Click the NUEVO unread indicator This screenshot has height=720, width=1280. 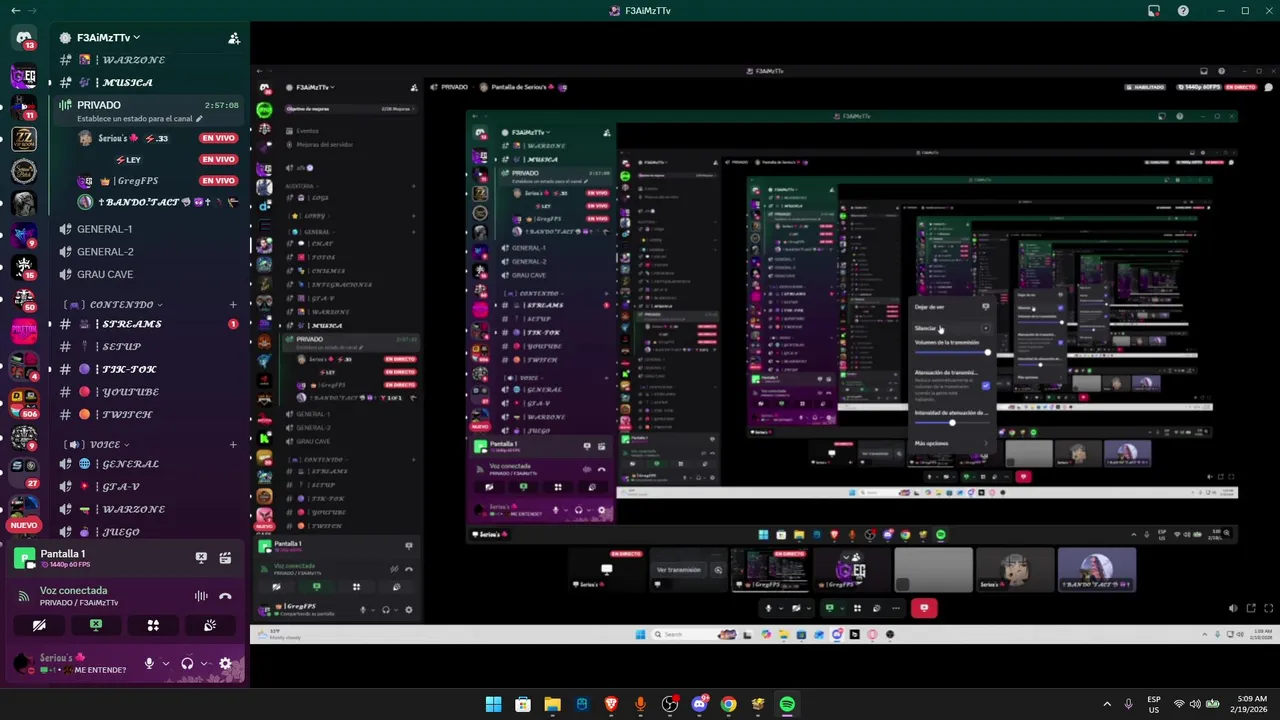(x=24, y=525)
